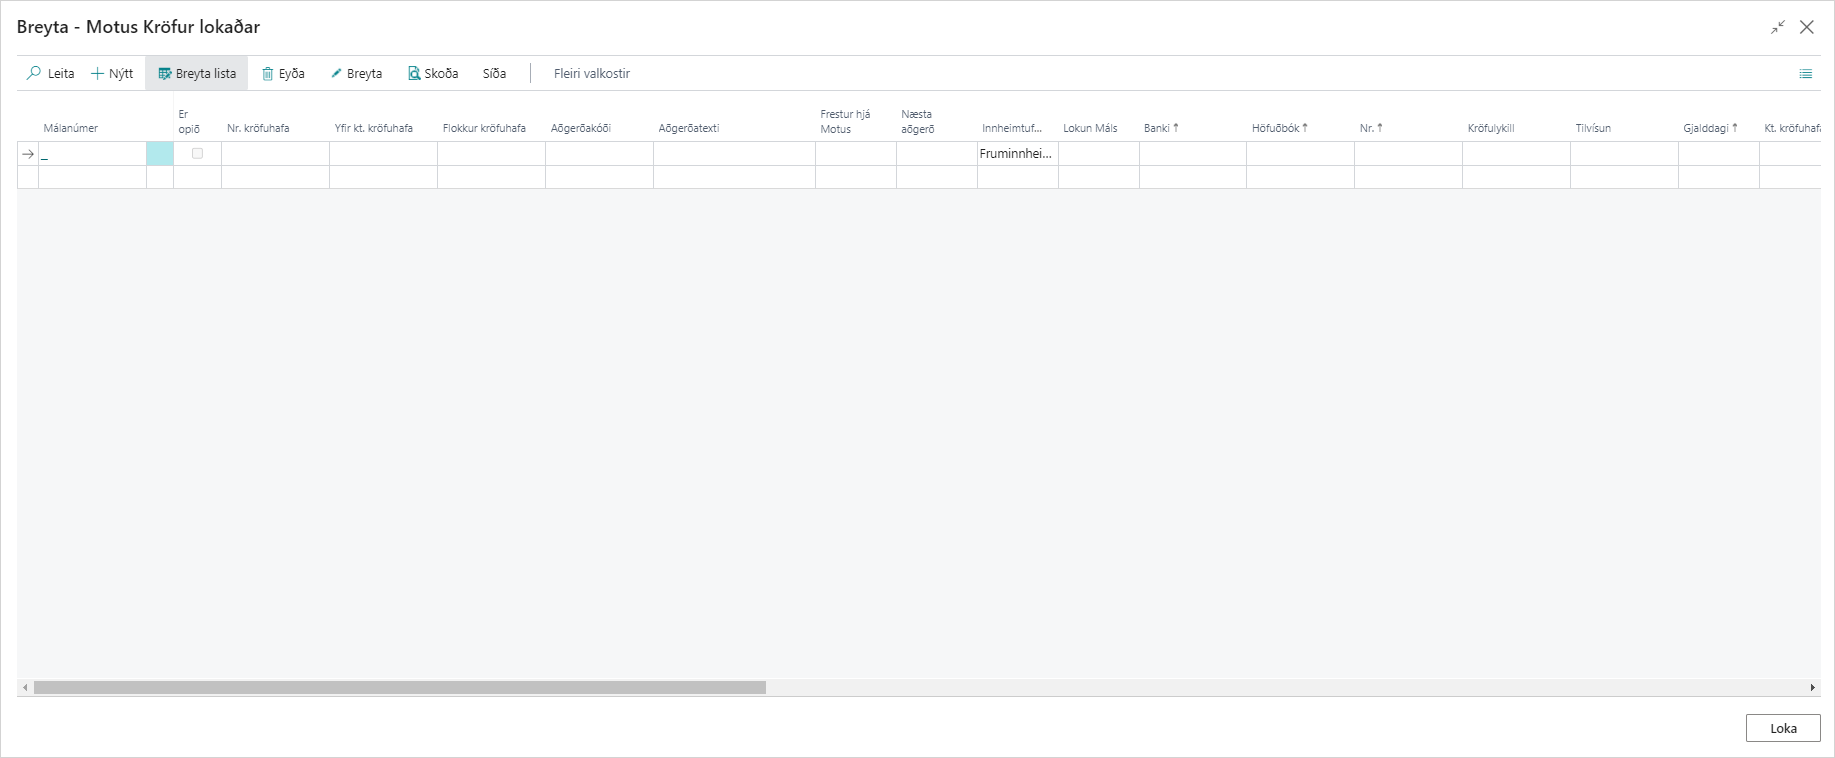Select the Innheimtuf... cell showing Fruminnhei...
The image size is (1835, 758).
[x=1016, y=154]
